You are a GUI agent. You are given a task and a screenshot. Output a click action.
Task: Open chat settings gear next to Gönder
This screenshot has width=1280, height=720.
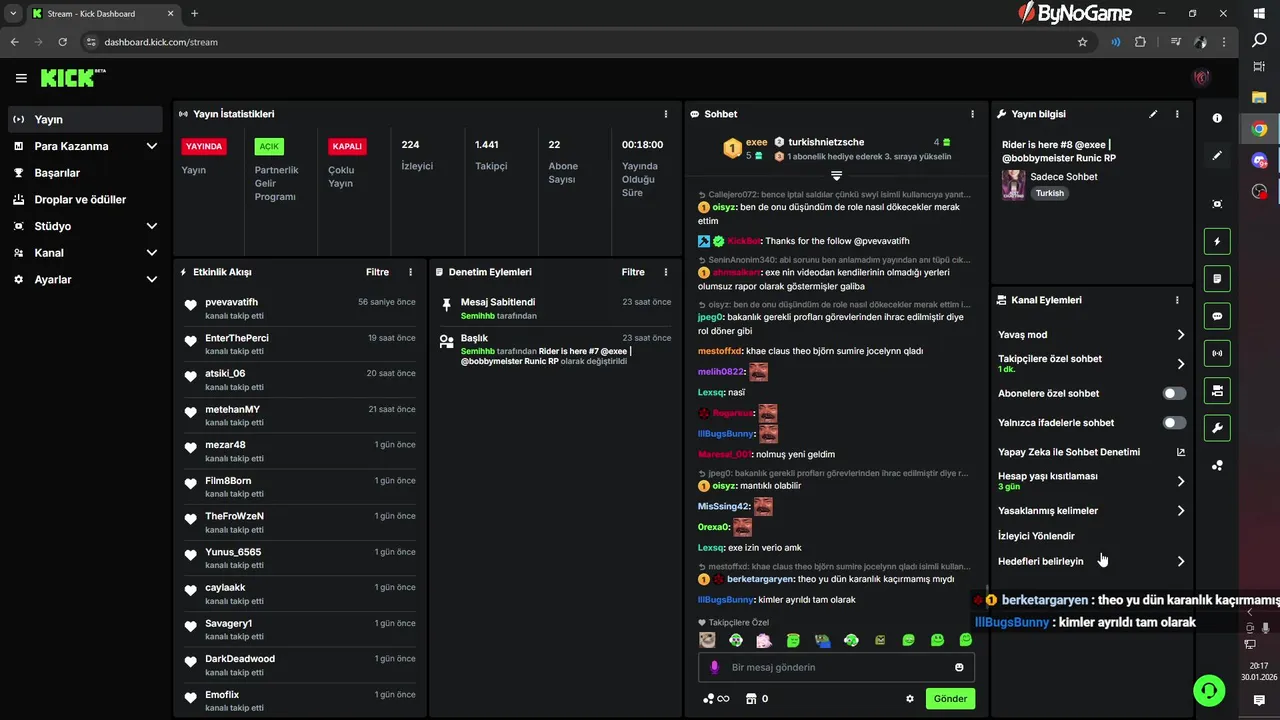pos(910,699)
